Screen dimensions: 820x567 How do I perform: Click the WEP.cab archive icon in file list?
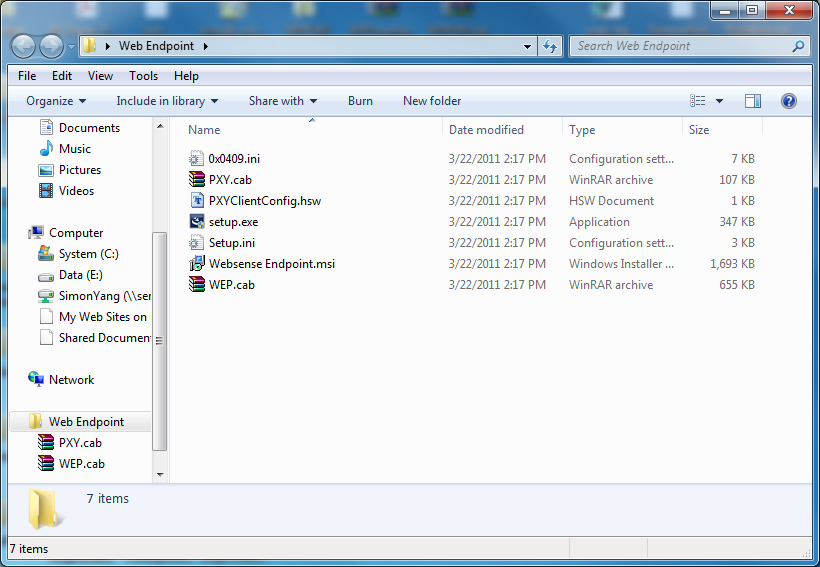pyautogui.click(x=196, y=284)
